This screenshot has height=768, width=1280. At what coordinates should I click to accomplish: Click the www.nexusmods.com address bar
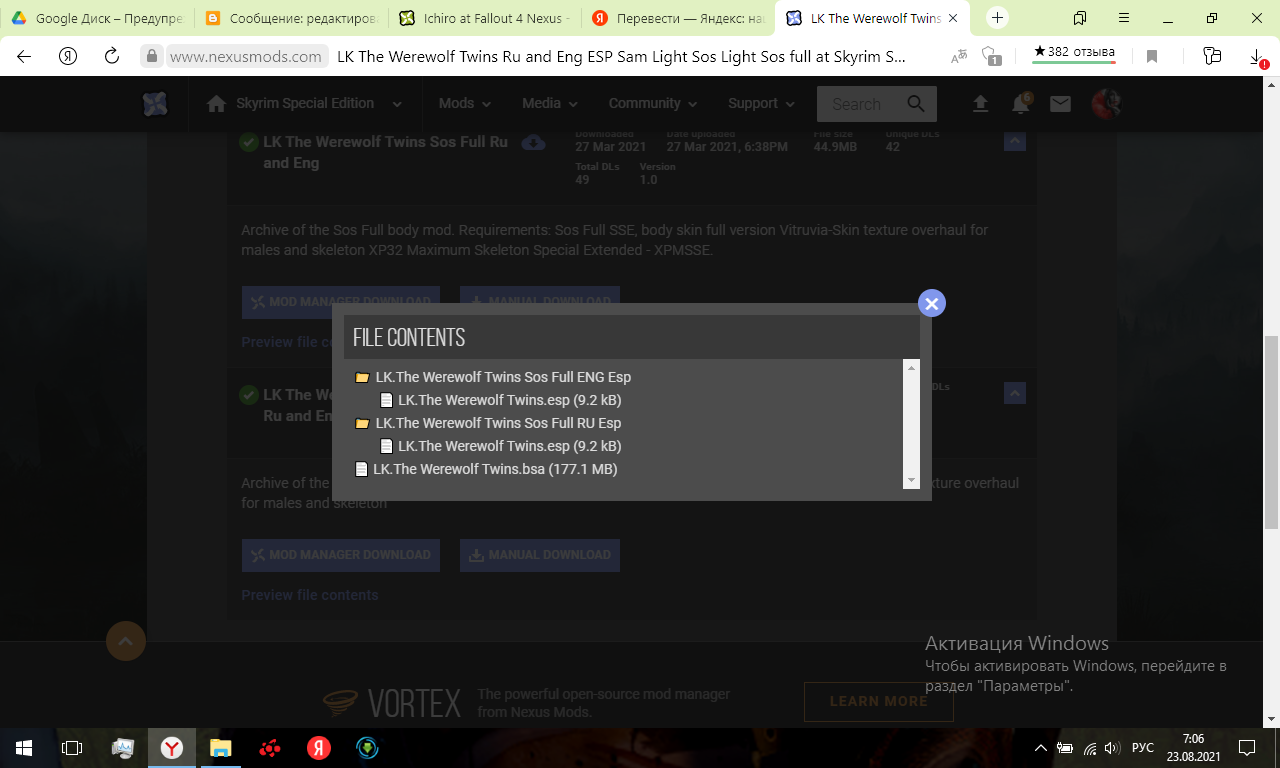(245, 57)
